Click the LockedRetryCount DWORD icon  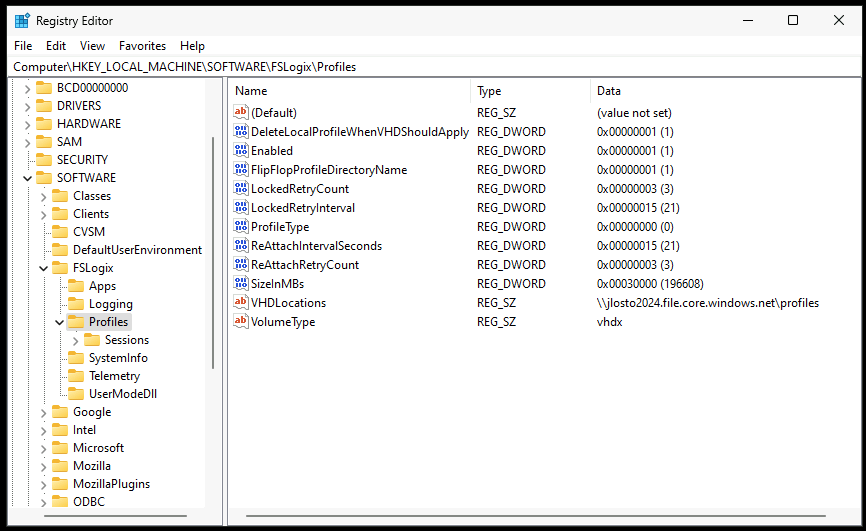[241, 188]
